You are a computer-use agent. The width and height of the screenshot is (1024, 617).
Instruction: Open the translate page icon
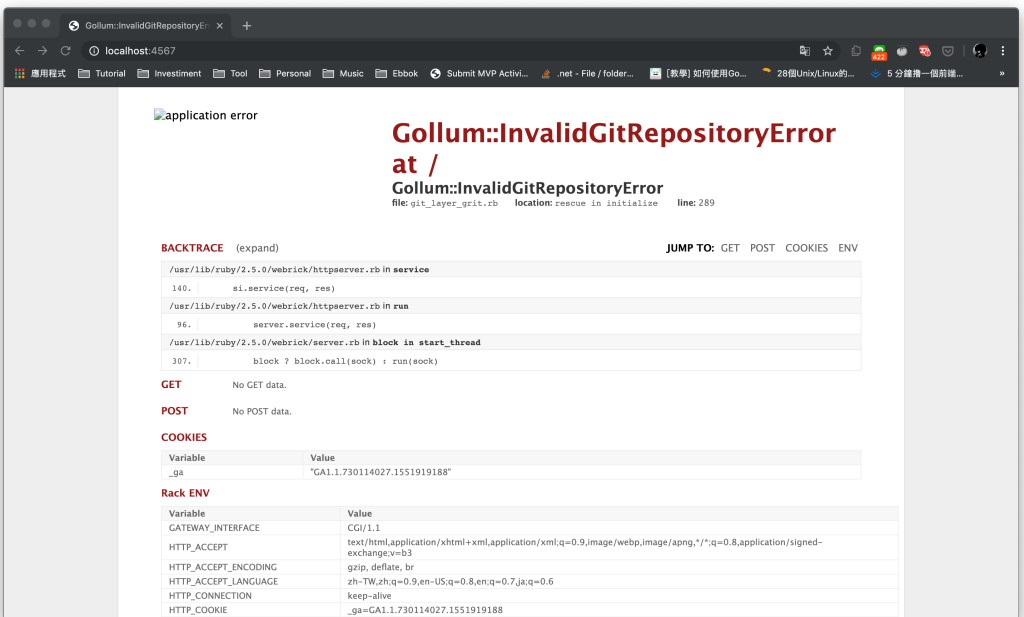coord(805,51)
